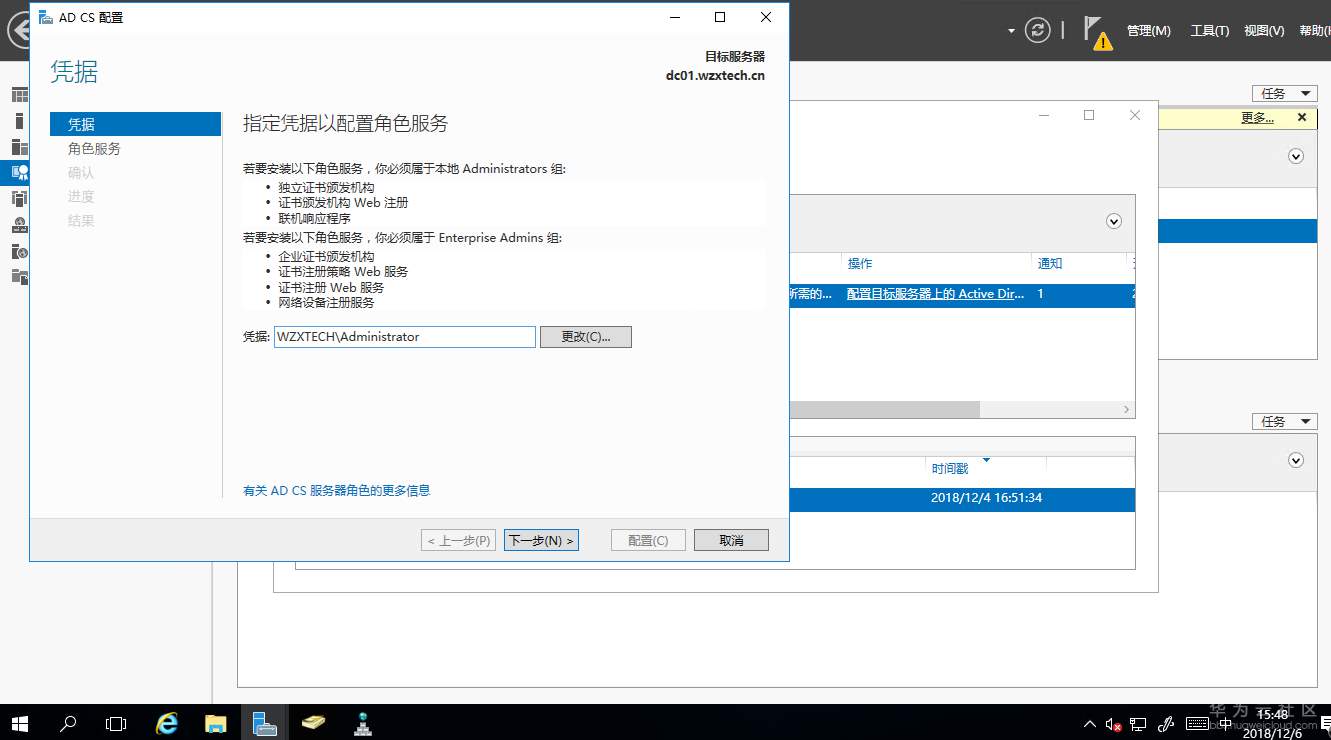Open the upper 任务 dropdown menu
This screenshot has height=740, width=1331.
click(1284, 92)
